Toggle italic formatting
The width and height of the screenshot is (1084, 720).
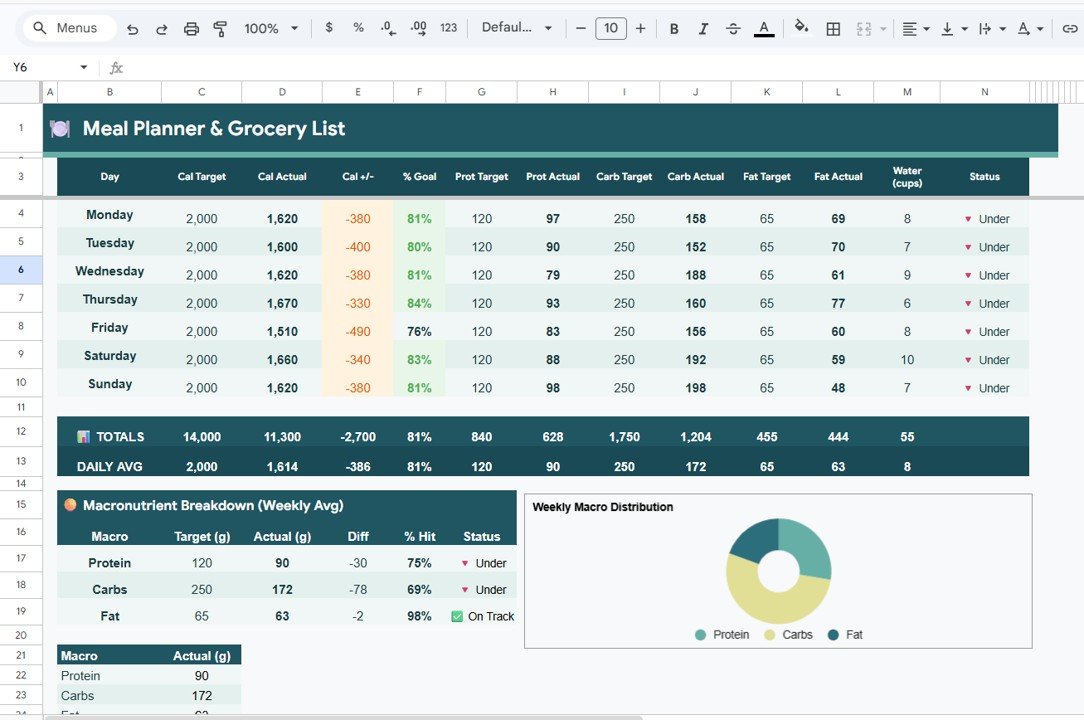(x=703, y=28)
